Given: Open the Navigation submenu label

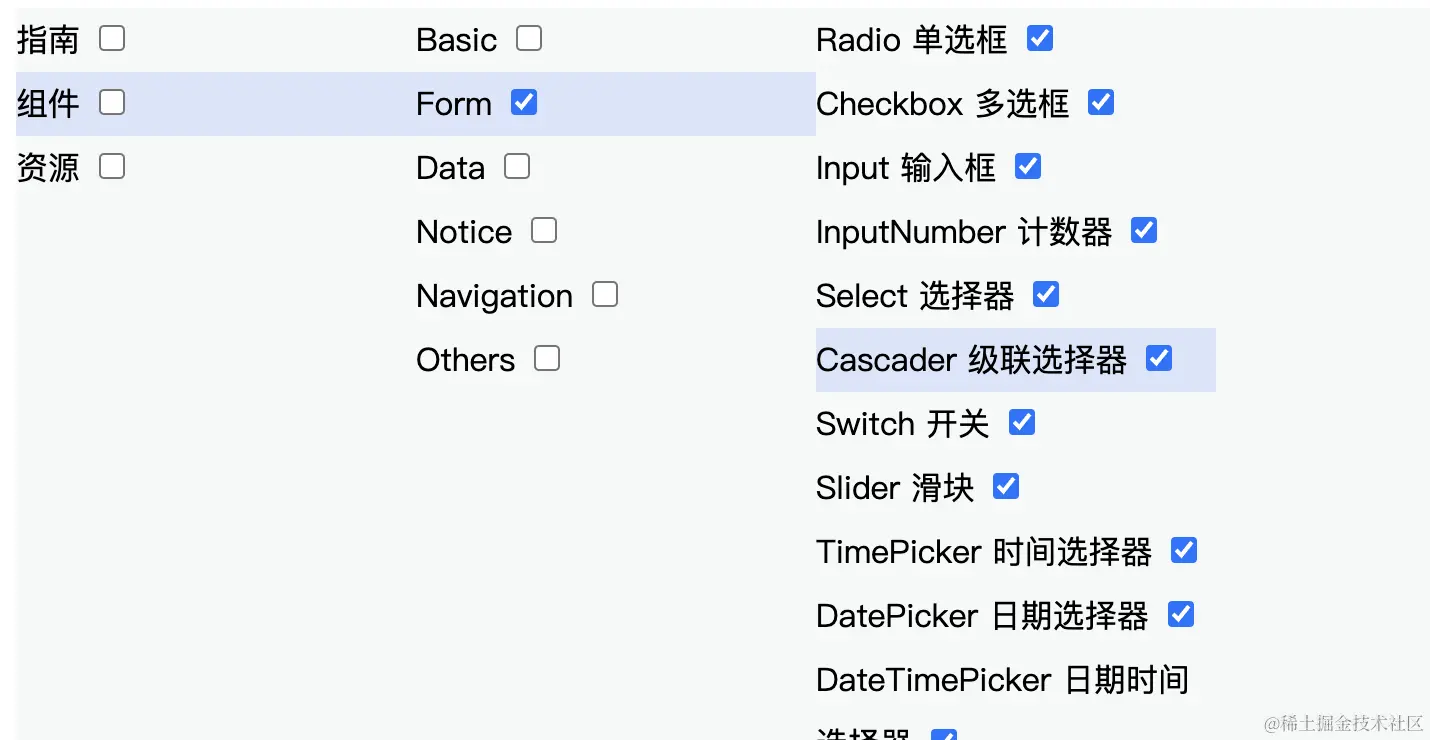Looking at the screenshot, I should point(494,296).
